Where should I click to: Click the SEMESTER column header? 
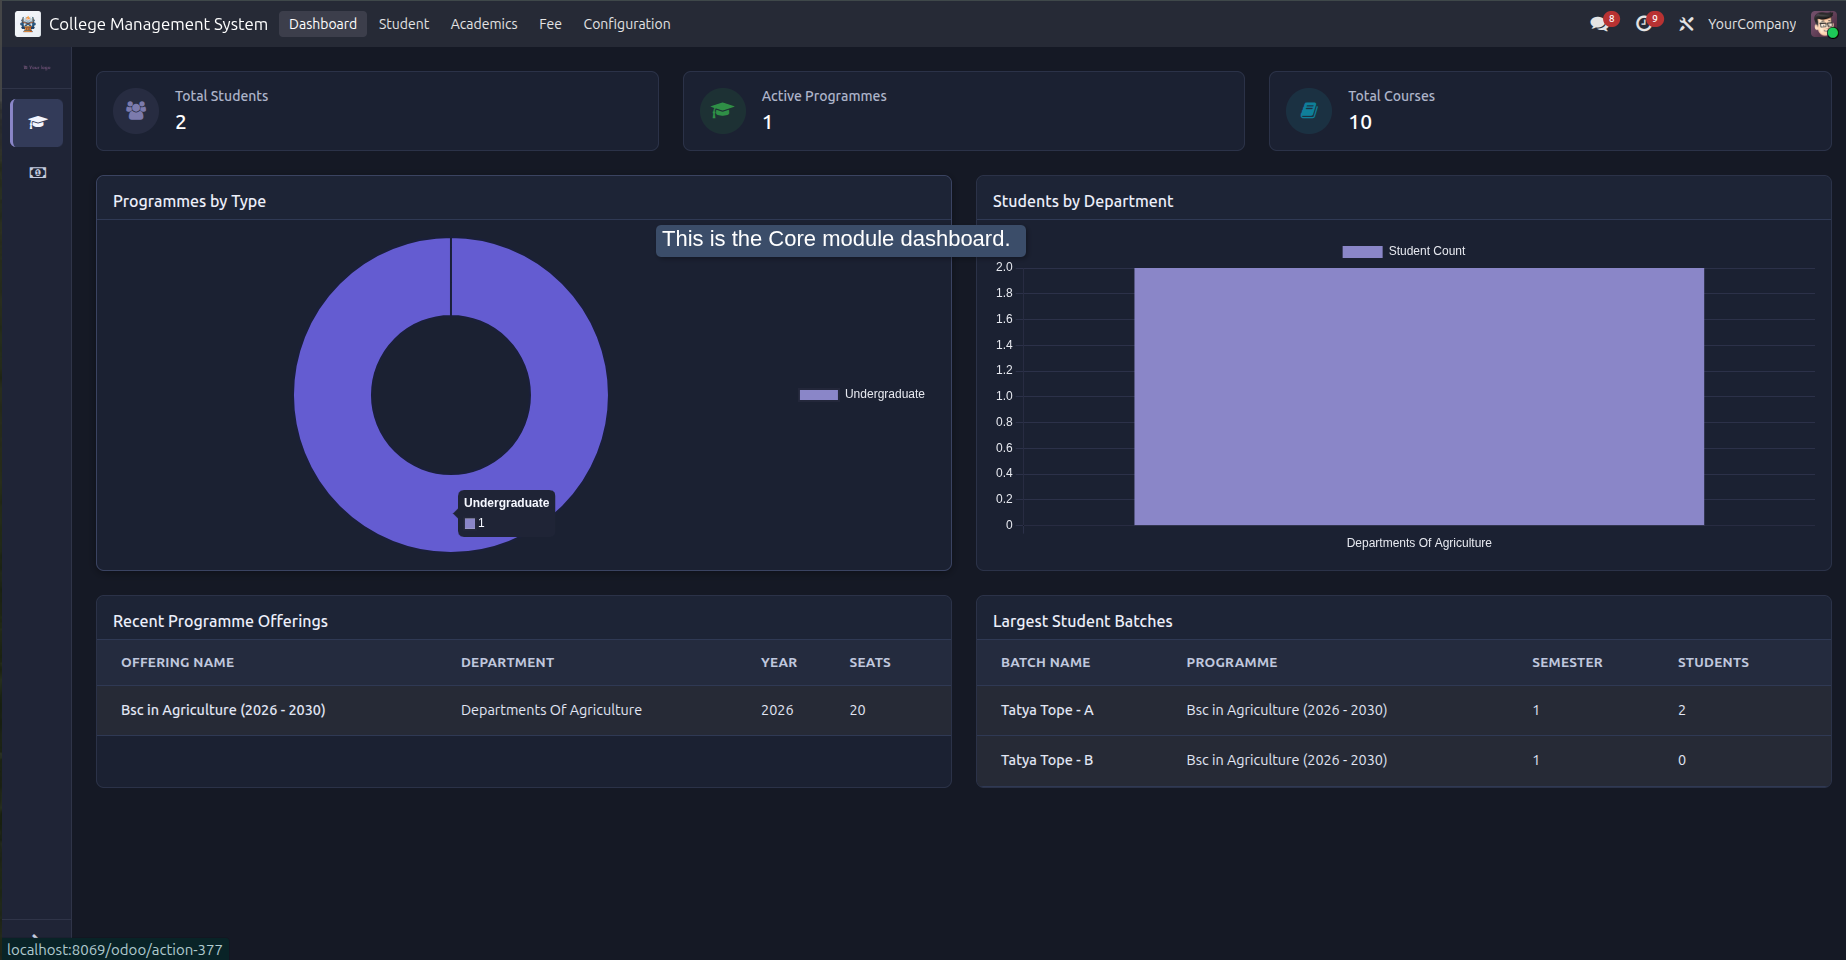1567,663
